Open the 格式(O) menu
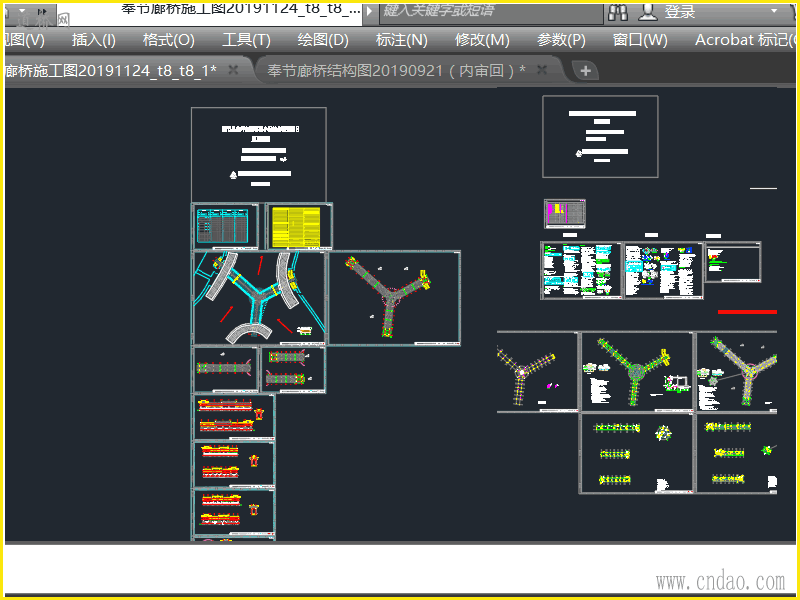Viewport: 800px width, 600px height. tap(169, 40)
